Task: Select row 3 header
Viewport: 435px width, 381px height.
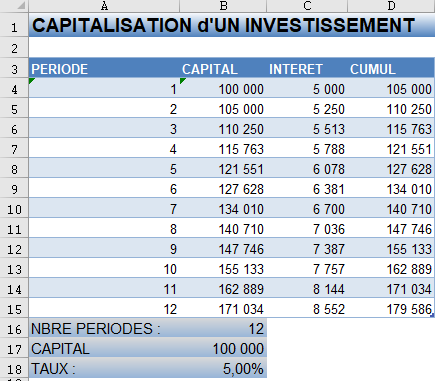Action: pyautogui.click(x=14, y=69)
